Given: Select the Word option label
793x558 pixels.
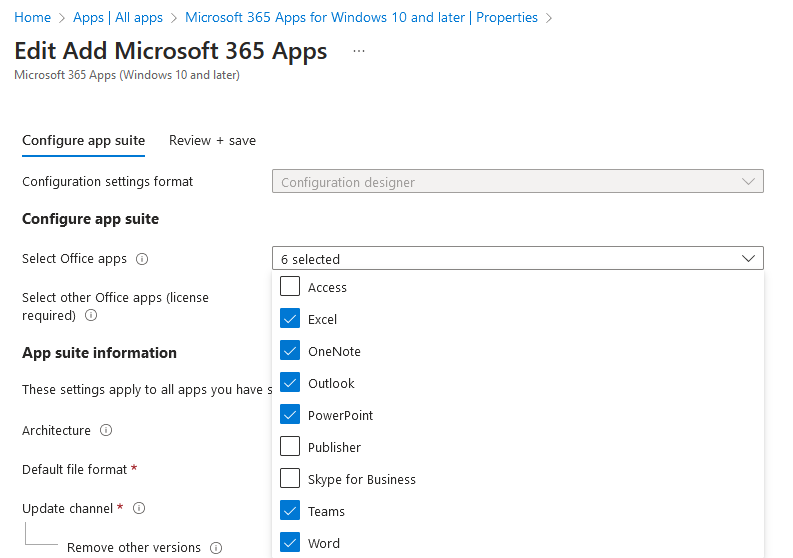Looking at the screenshot, I should click(x=324, y=543).
